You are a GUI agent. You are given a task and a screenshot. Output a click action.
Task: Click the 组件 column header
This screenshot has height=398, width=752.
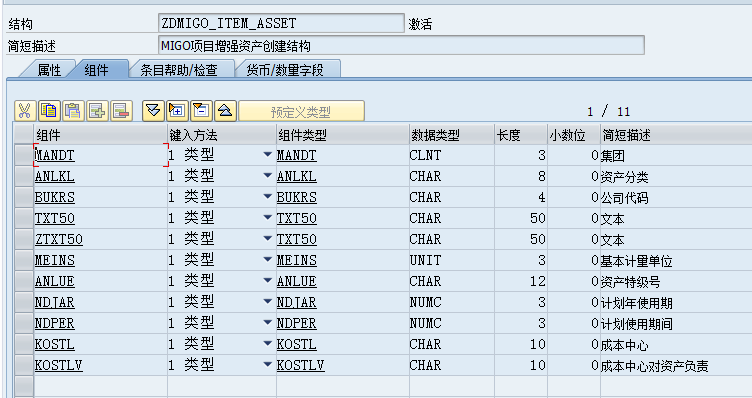pos(101,135)
